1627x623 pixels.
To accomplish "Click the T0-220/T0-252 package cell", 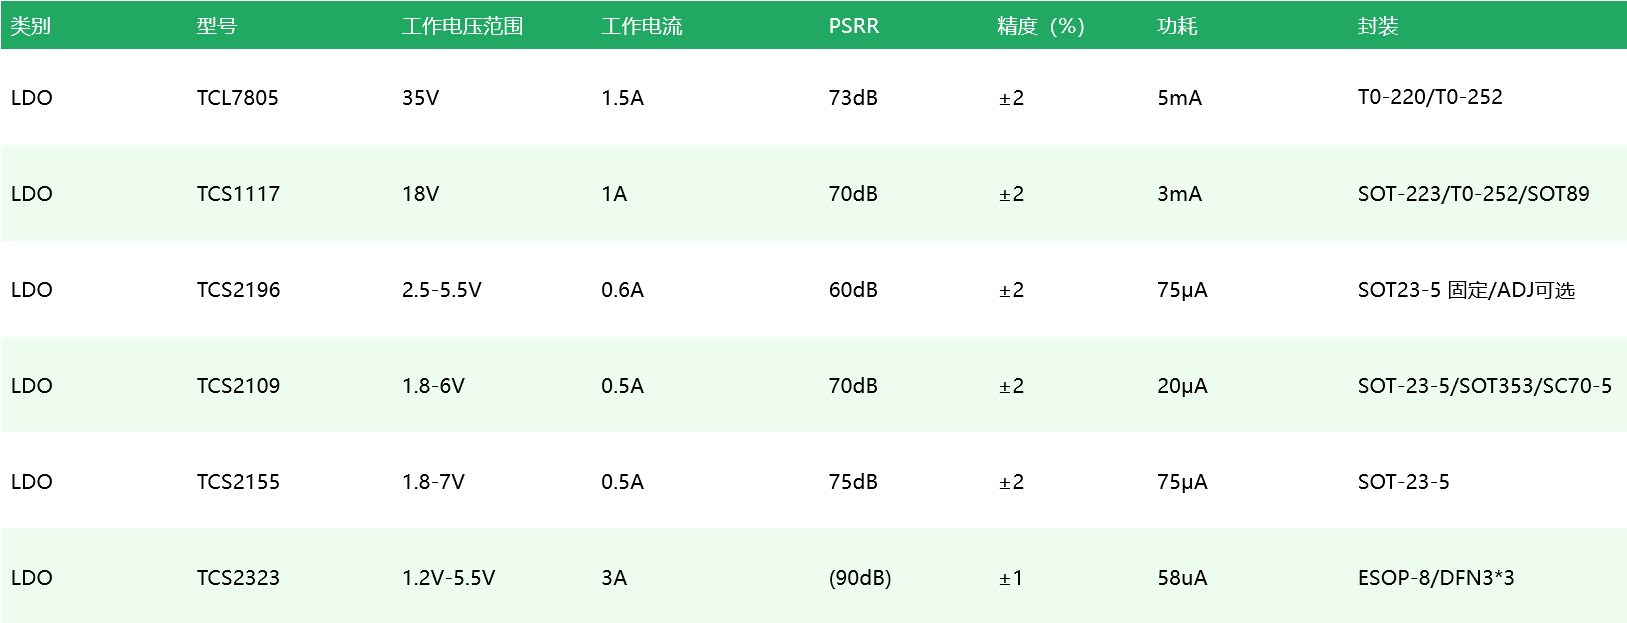I will (1430, 97).
